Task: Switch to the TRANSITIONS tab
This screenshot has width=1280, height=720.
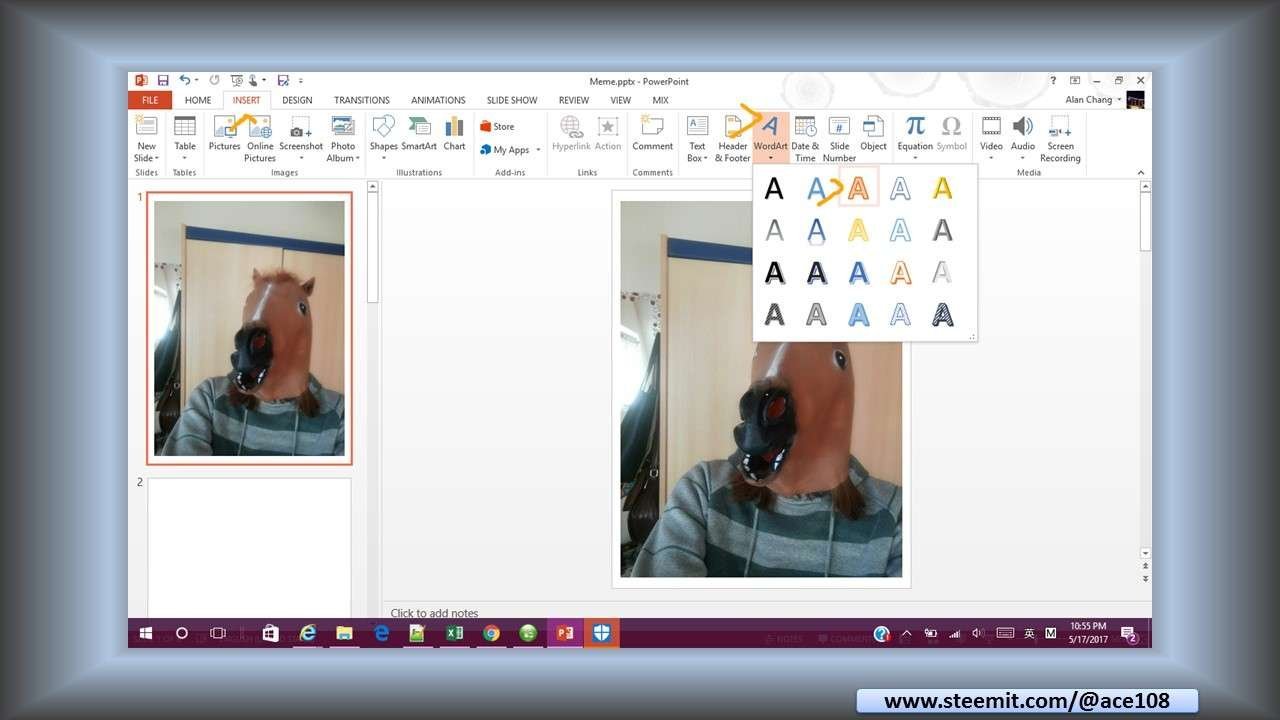Action: (362, 100)
